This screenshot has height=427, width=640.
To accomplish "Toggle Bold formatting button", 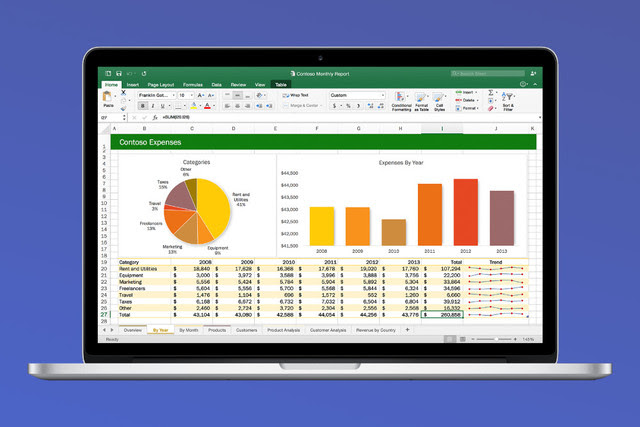I will click(142, 106).
